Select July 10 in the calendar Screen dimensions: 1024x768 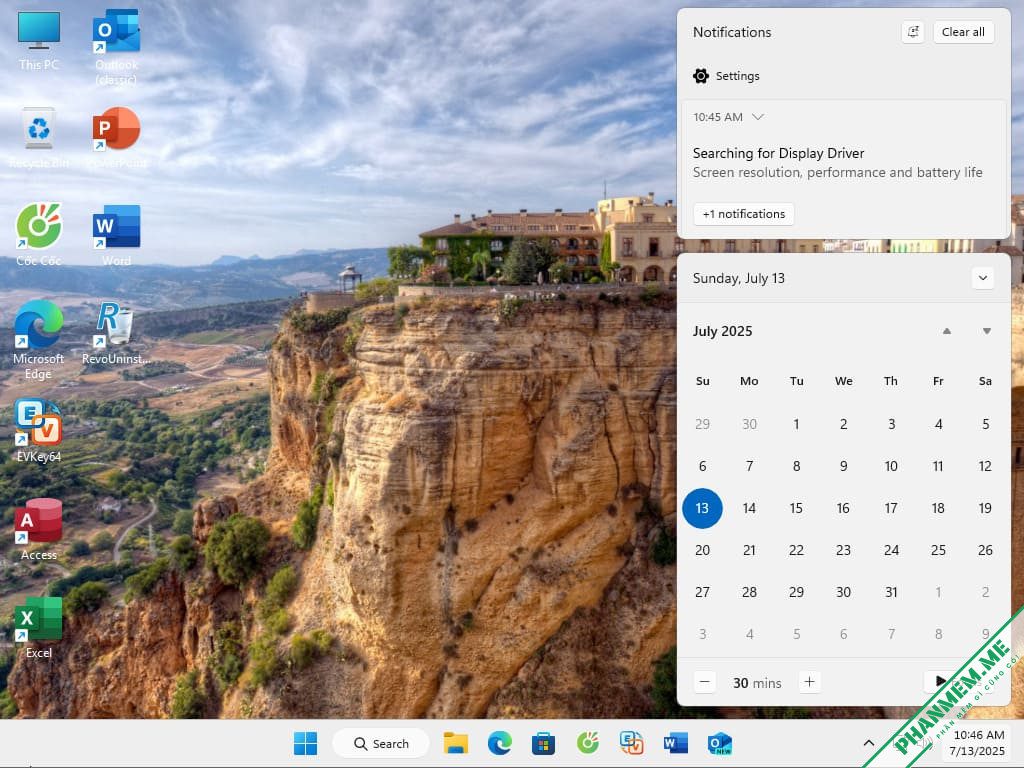pos(891,466)
